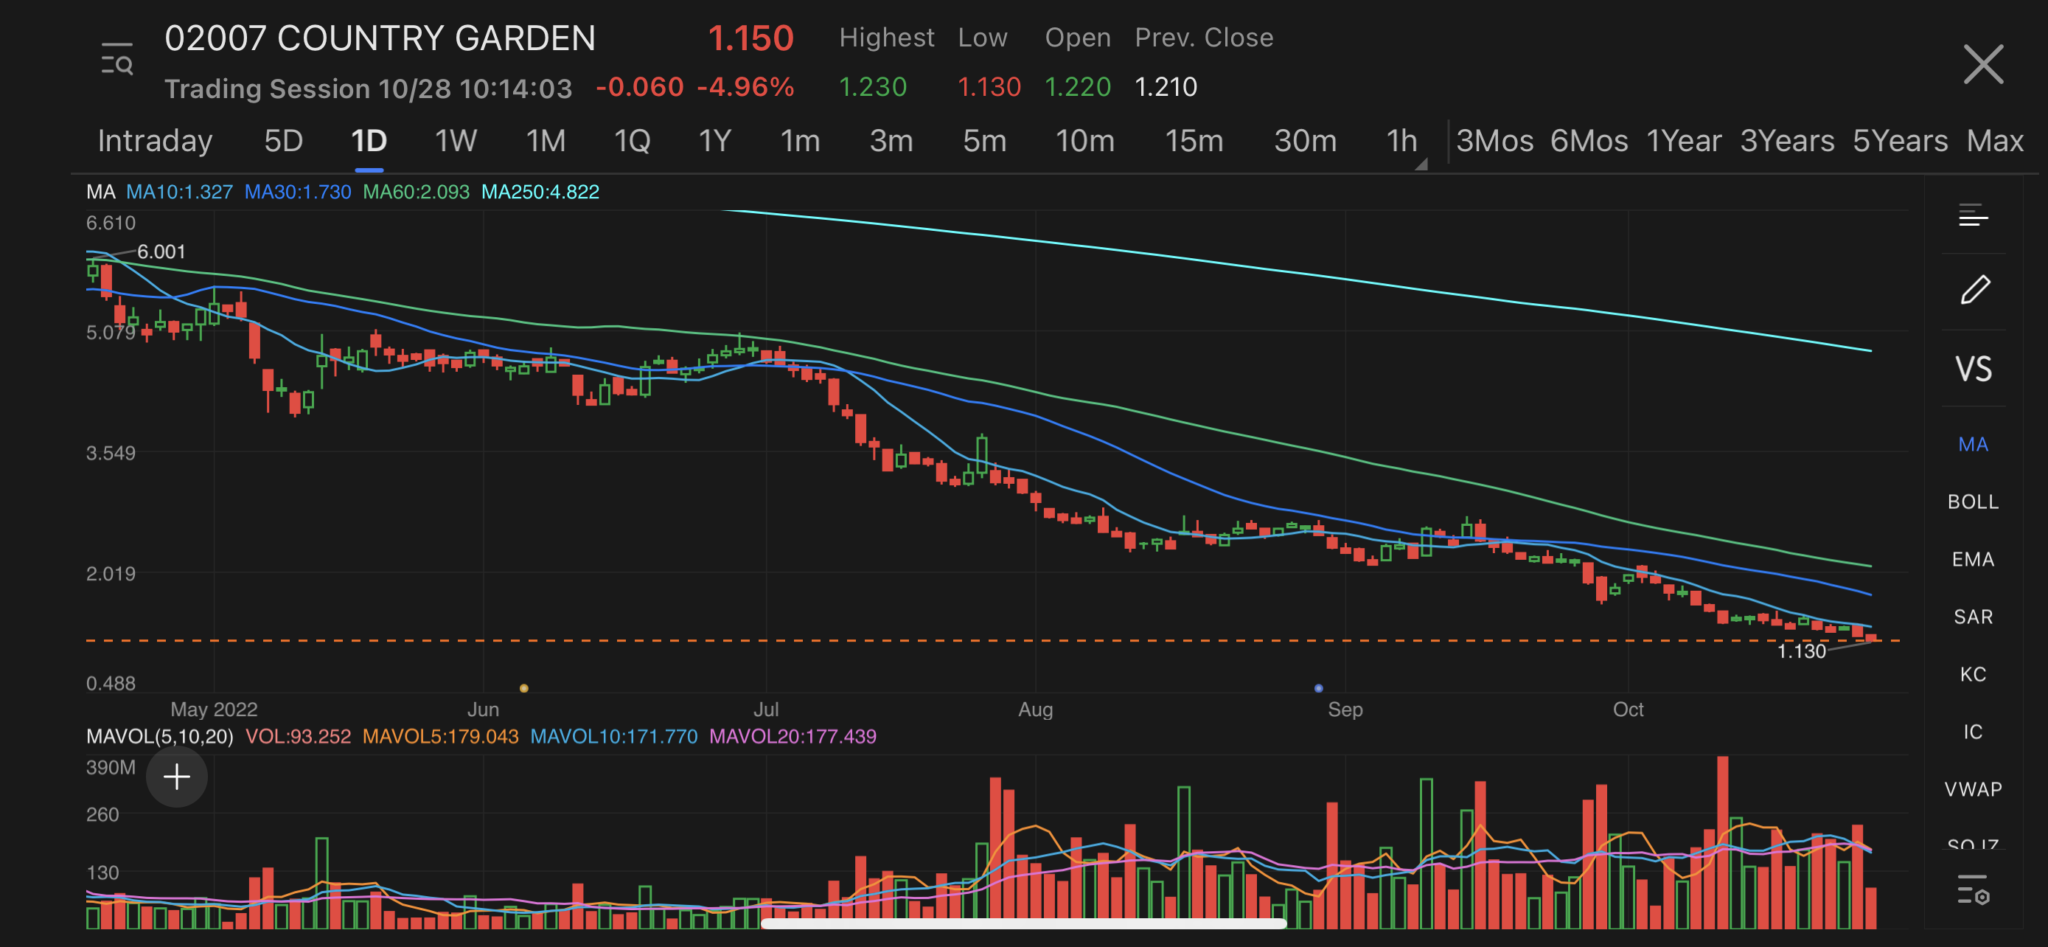The width and height of the screenshot is (2048, 947).
Task: Click the MA250:4.822 legend label
Action: point(540,192)
